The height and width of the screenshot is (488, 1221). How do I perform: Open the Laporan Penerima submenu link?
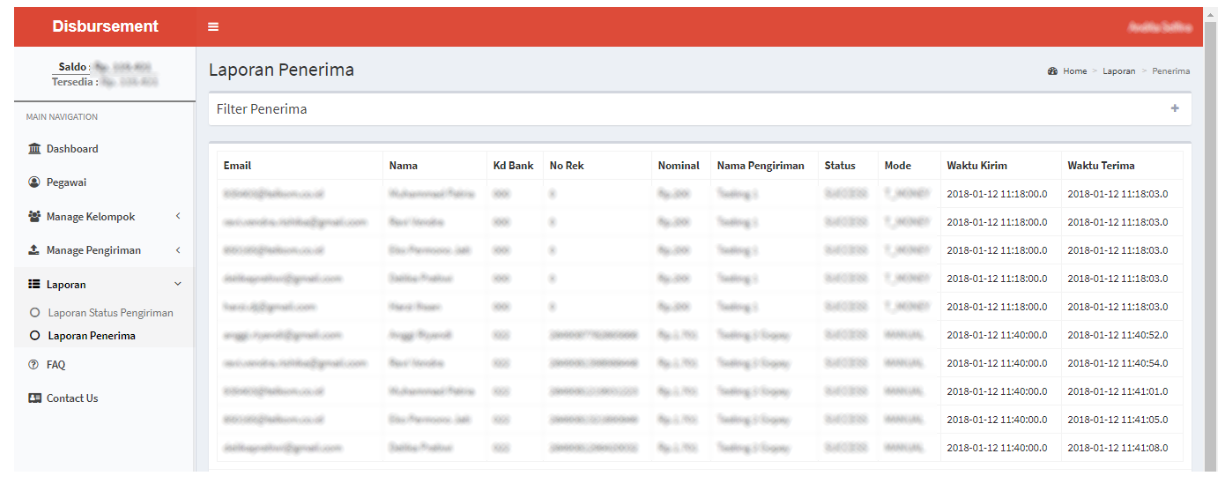[92, 336]
